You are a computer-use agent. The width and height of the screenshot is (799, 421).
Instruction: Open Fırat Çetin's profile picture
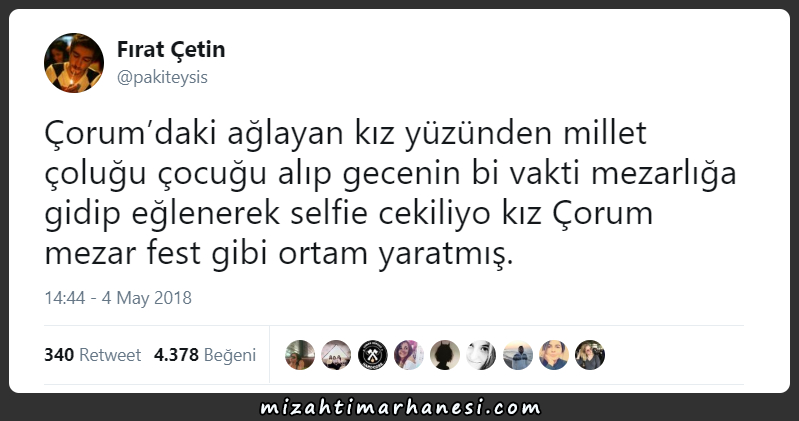tap(74, 63)
